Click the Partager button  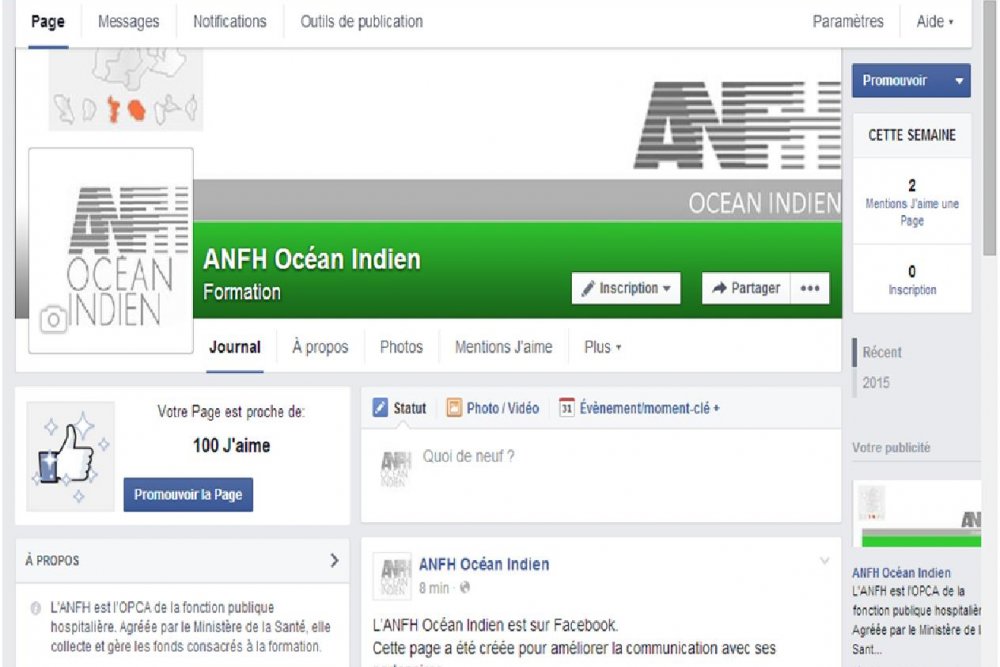click(746, 288)
